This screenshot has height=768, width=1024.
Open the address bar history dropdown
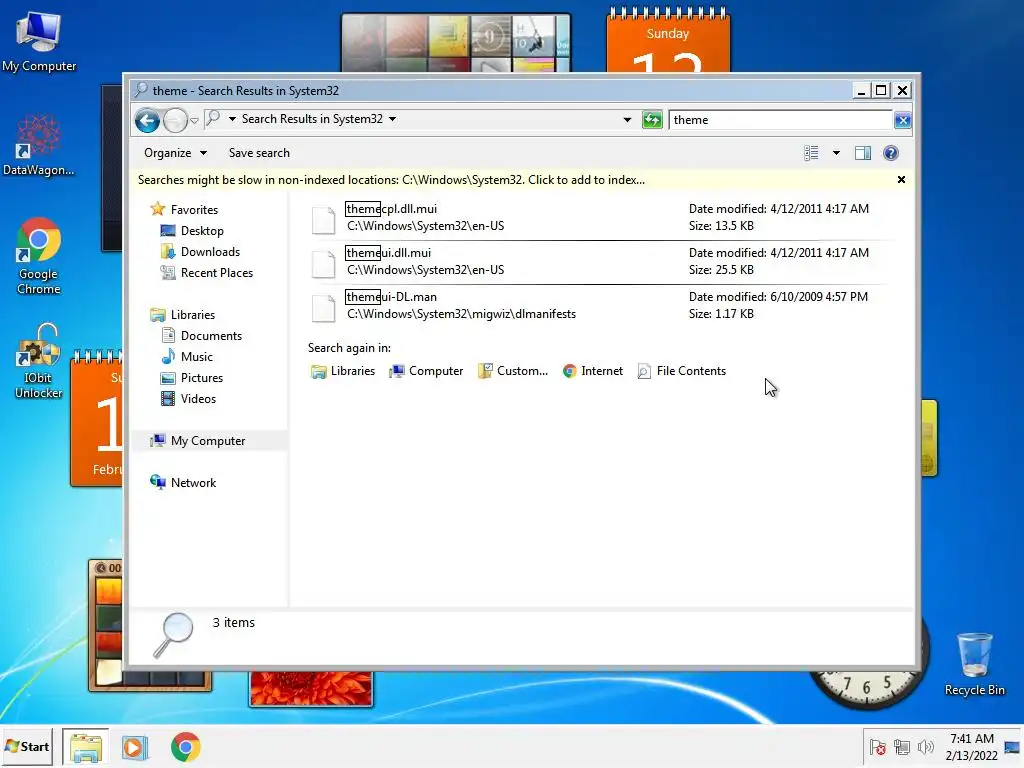[x=627, y=120]
